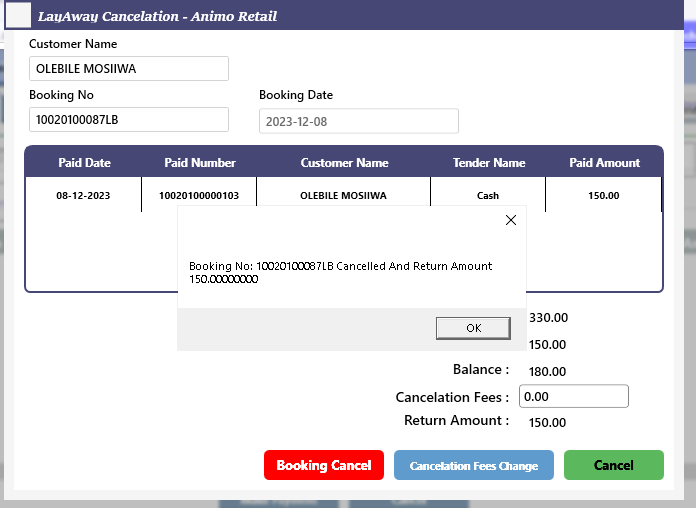Click the Tender Name column header
Image resolution: width=696 pixels, height=508 pixels.
tap(489, 163)
